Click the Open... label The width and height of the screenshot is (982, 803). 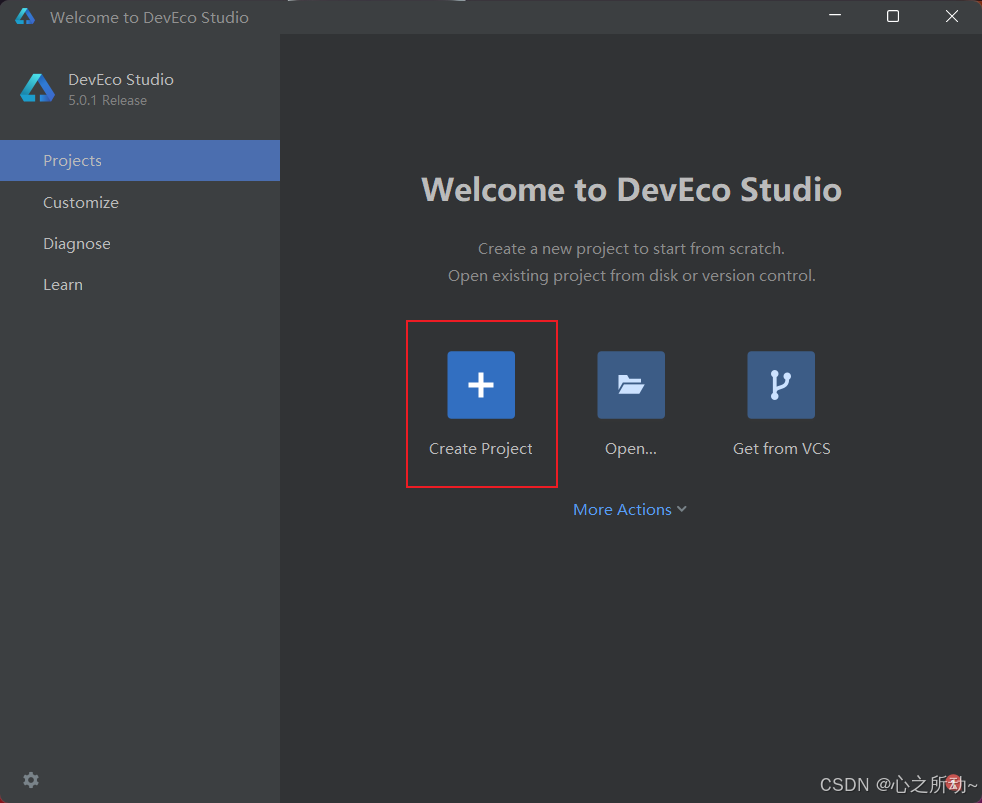[x=630, y=448]
